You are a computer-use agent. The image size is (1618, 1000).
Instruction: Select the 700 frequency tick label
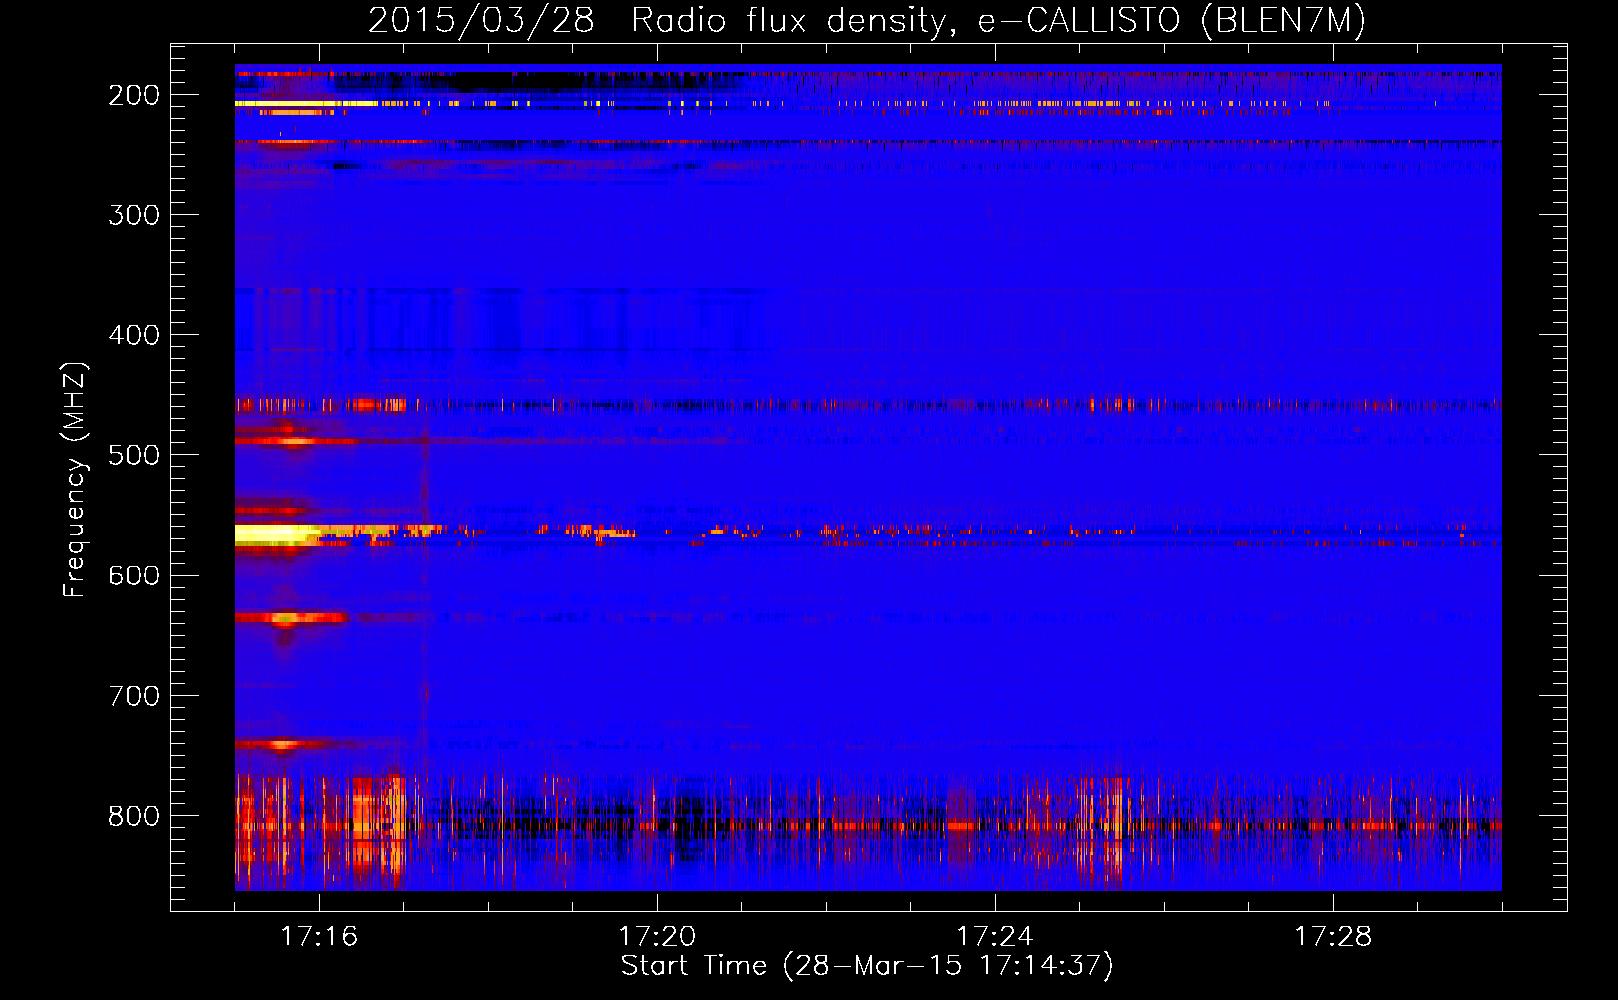134,696
